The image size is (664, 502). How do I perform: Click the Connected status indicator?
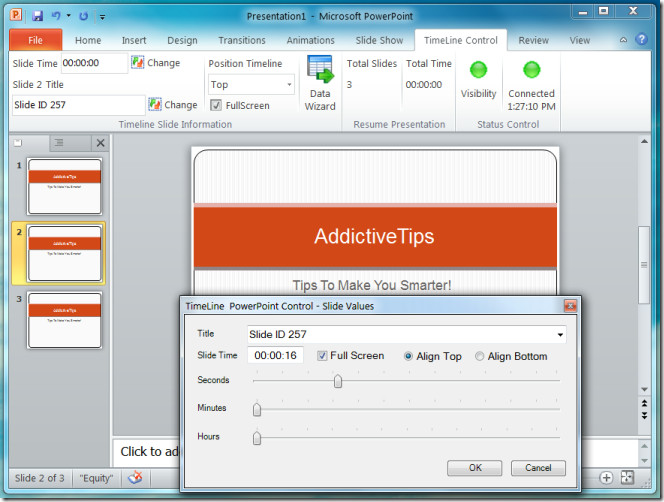click(531, 70)
